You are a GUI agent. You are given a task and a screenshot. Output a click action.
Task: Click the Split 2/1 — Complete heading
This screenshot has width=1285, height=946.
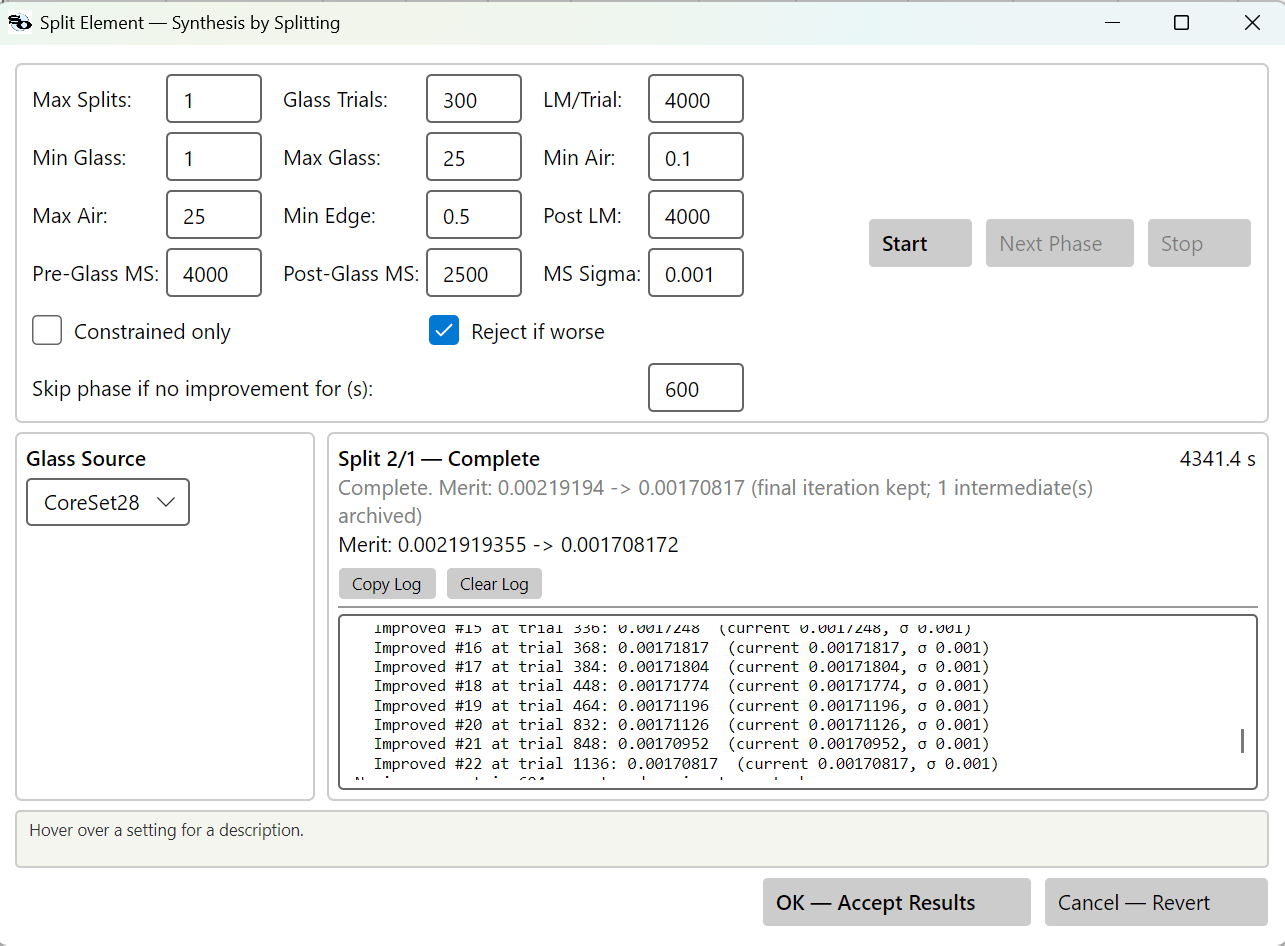coord(439,459)
